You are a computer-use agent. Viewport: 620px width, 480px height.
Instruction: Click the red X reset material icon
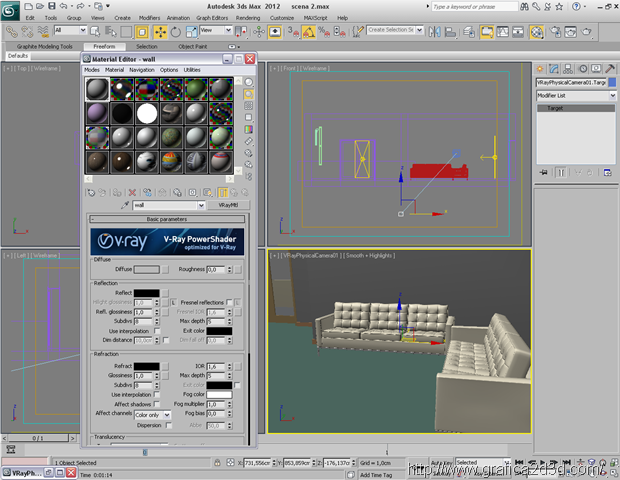pos(131,191)
